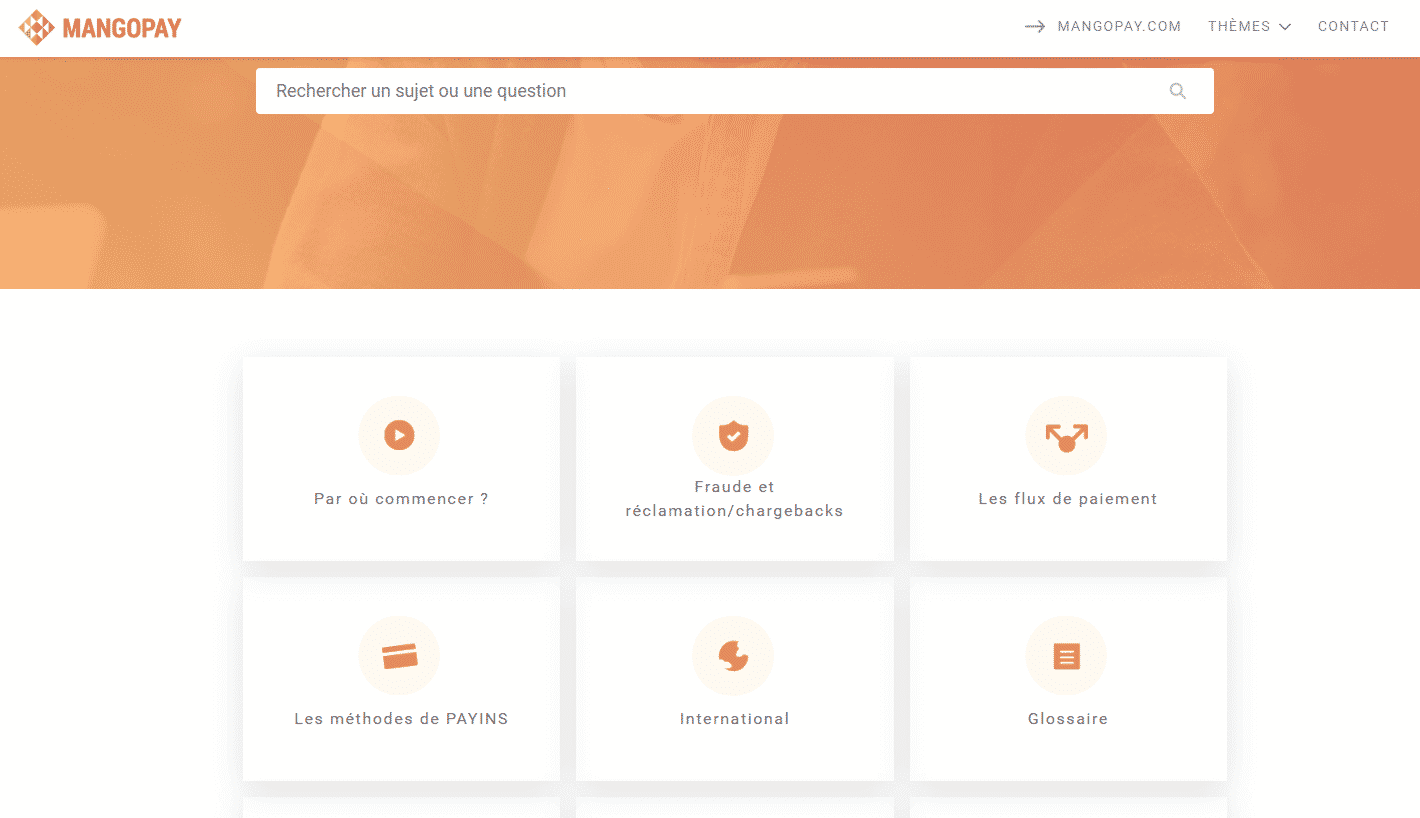Image resolution: width=1420 pixels, height=818 pixels.
Task: Open "Les méthodes de PAYINS" topic
Action: click(401, 719)
